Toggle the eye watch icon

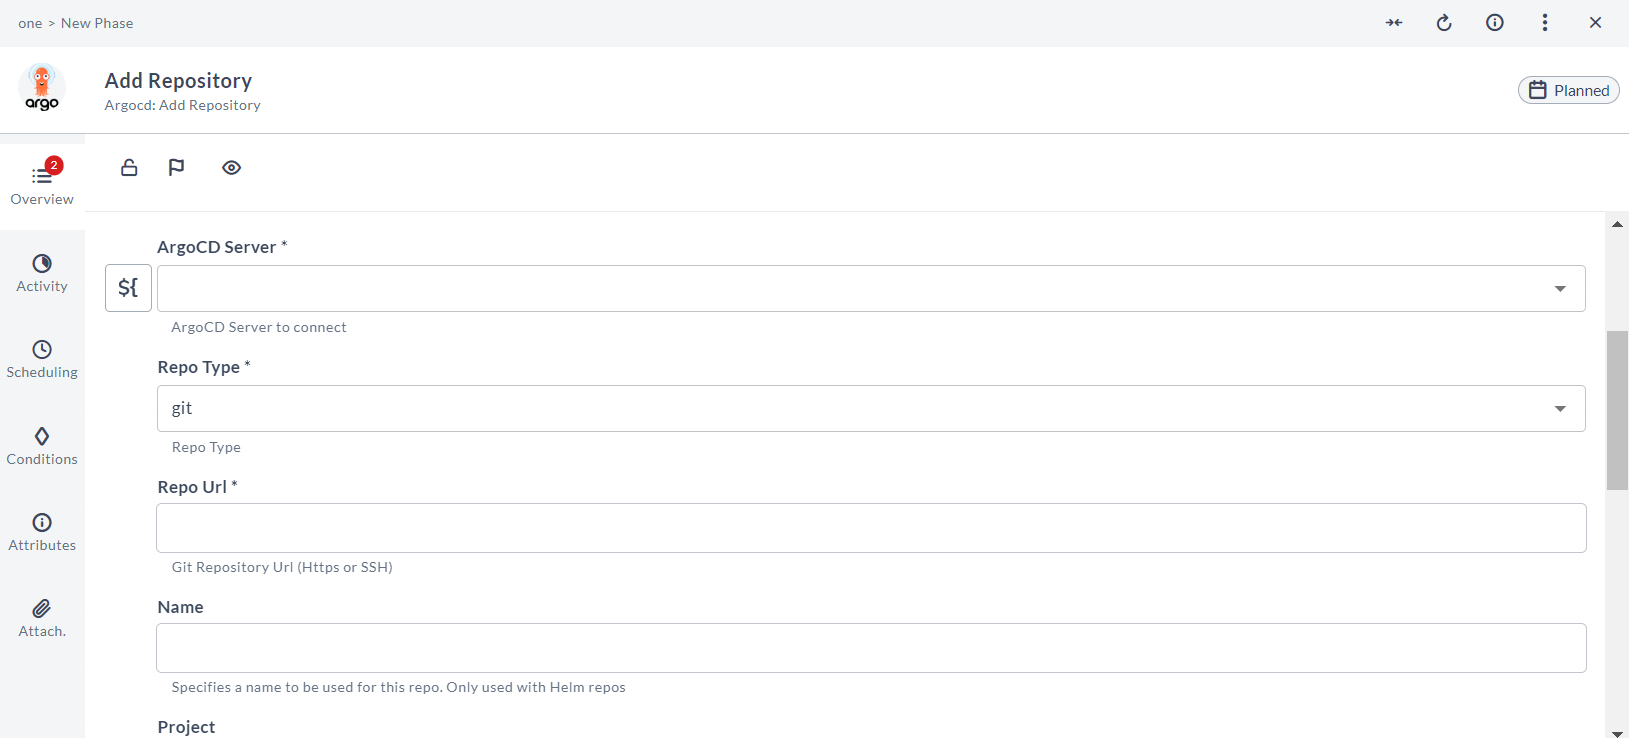(x=231, y=168)
